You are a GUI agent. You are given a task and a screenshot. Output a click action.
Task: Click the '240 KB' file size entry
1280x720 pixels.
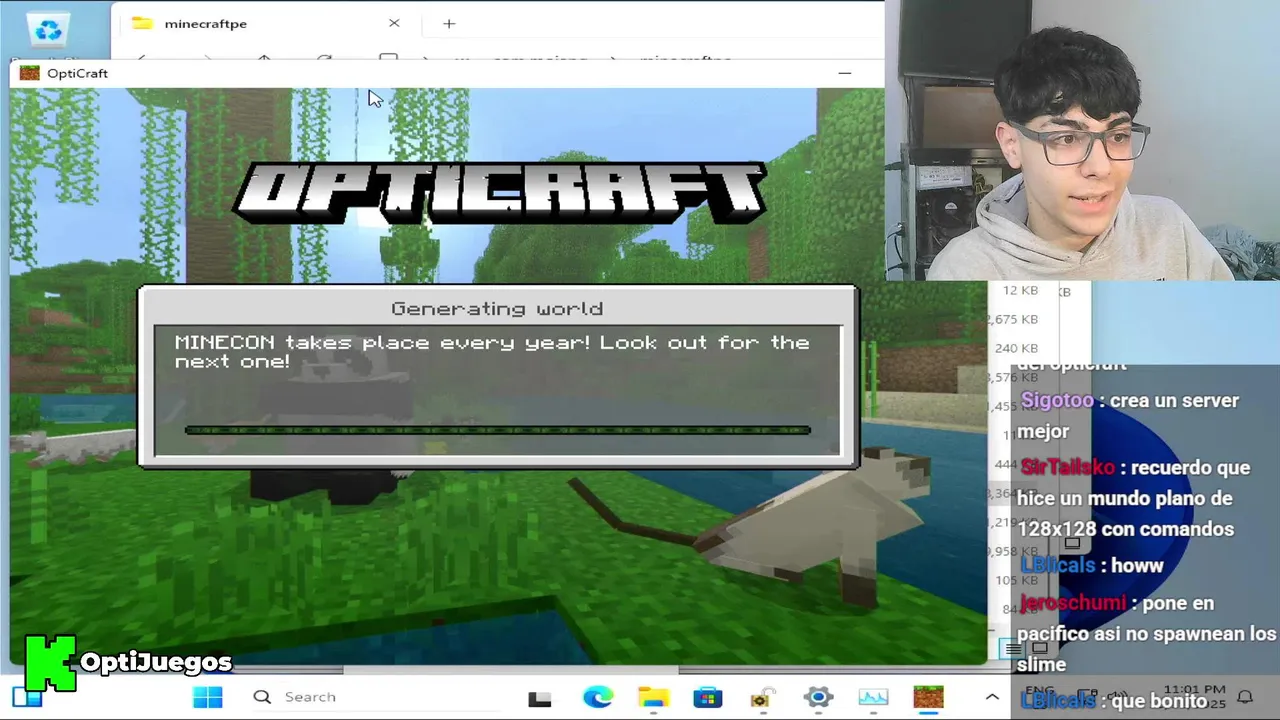1017,348
